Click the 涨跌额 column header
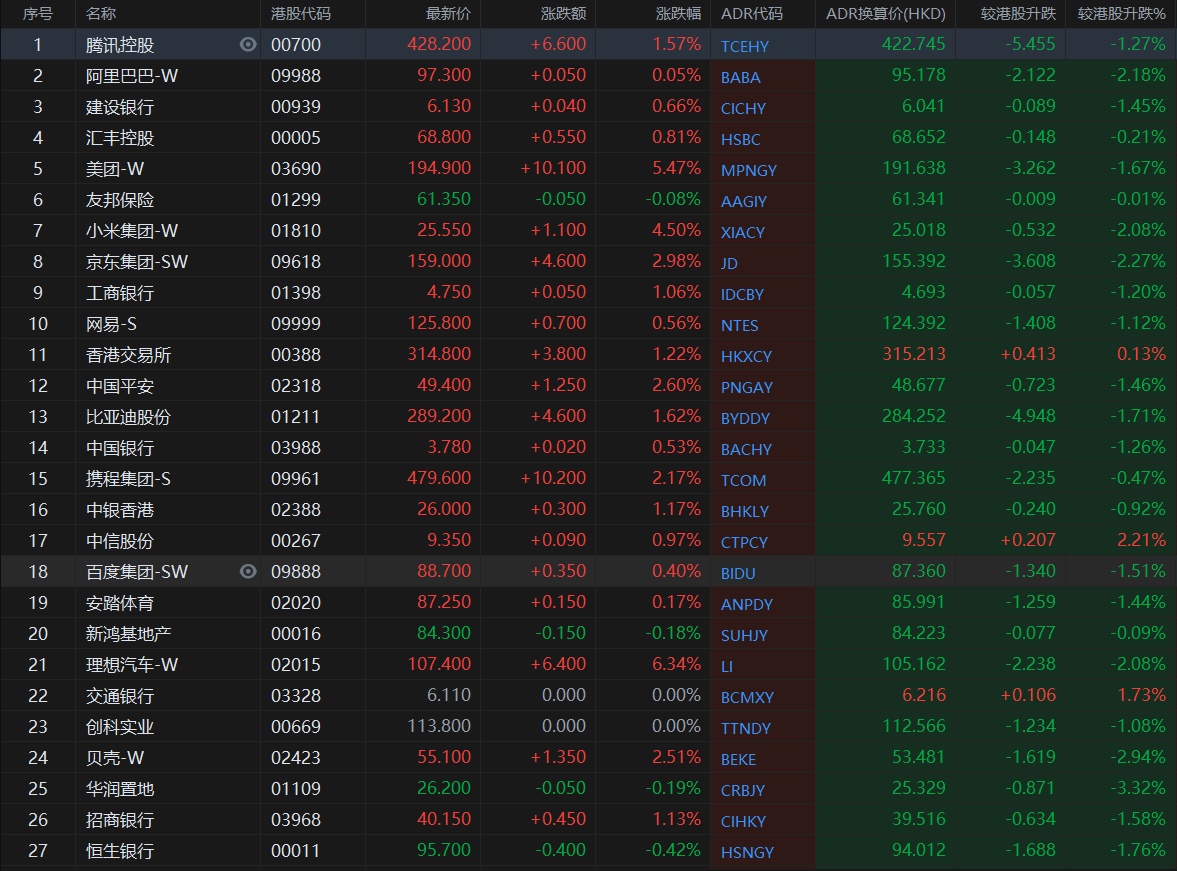1177x871 pixels. tap(565, 14)
